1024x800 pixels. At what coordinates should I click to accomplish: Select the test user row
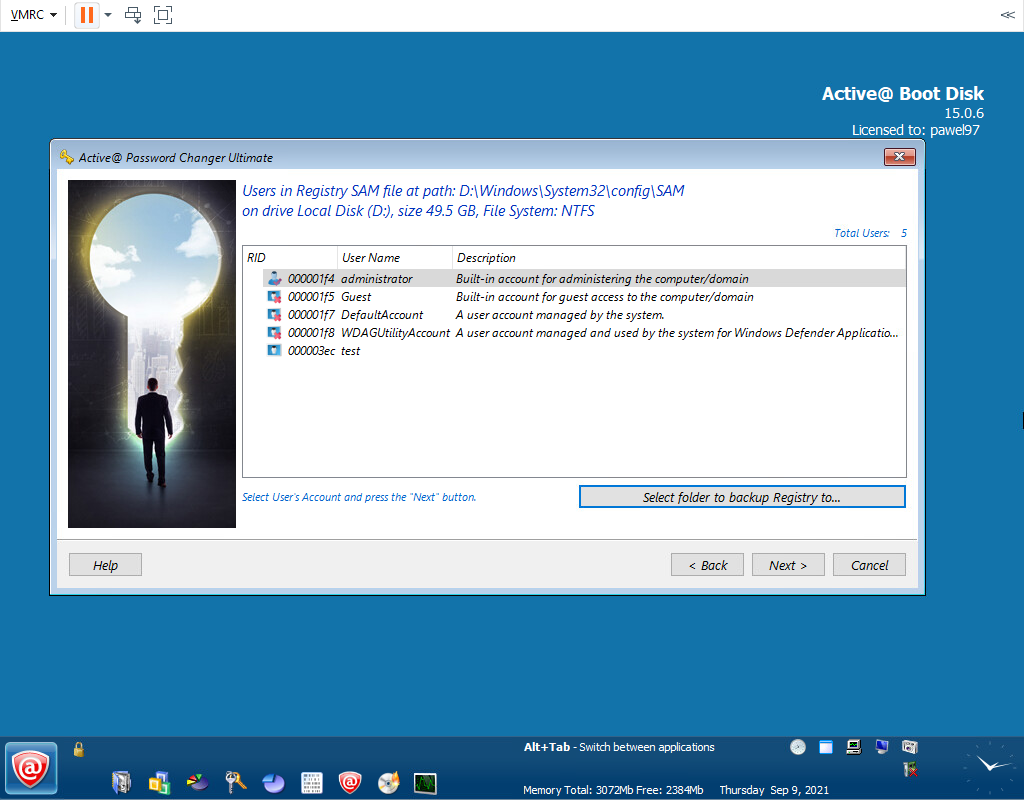(x=584, y=351)
